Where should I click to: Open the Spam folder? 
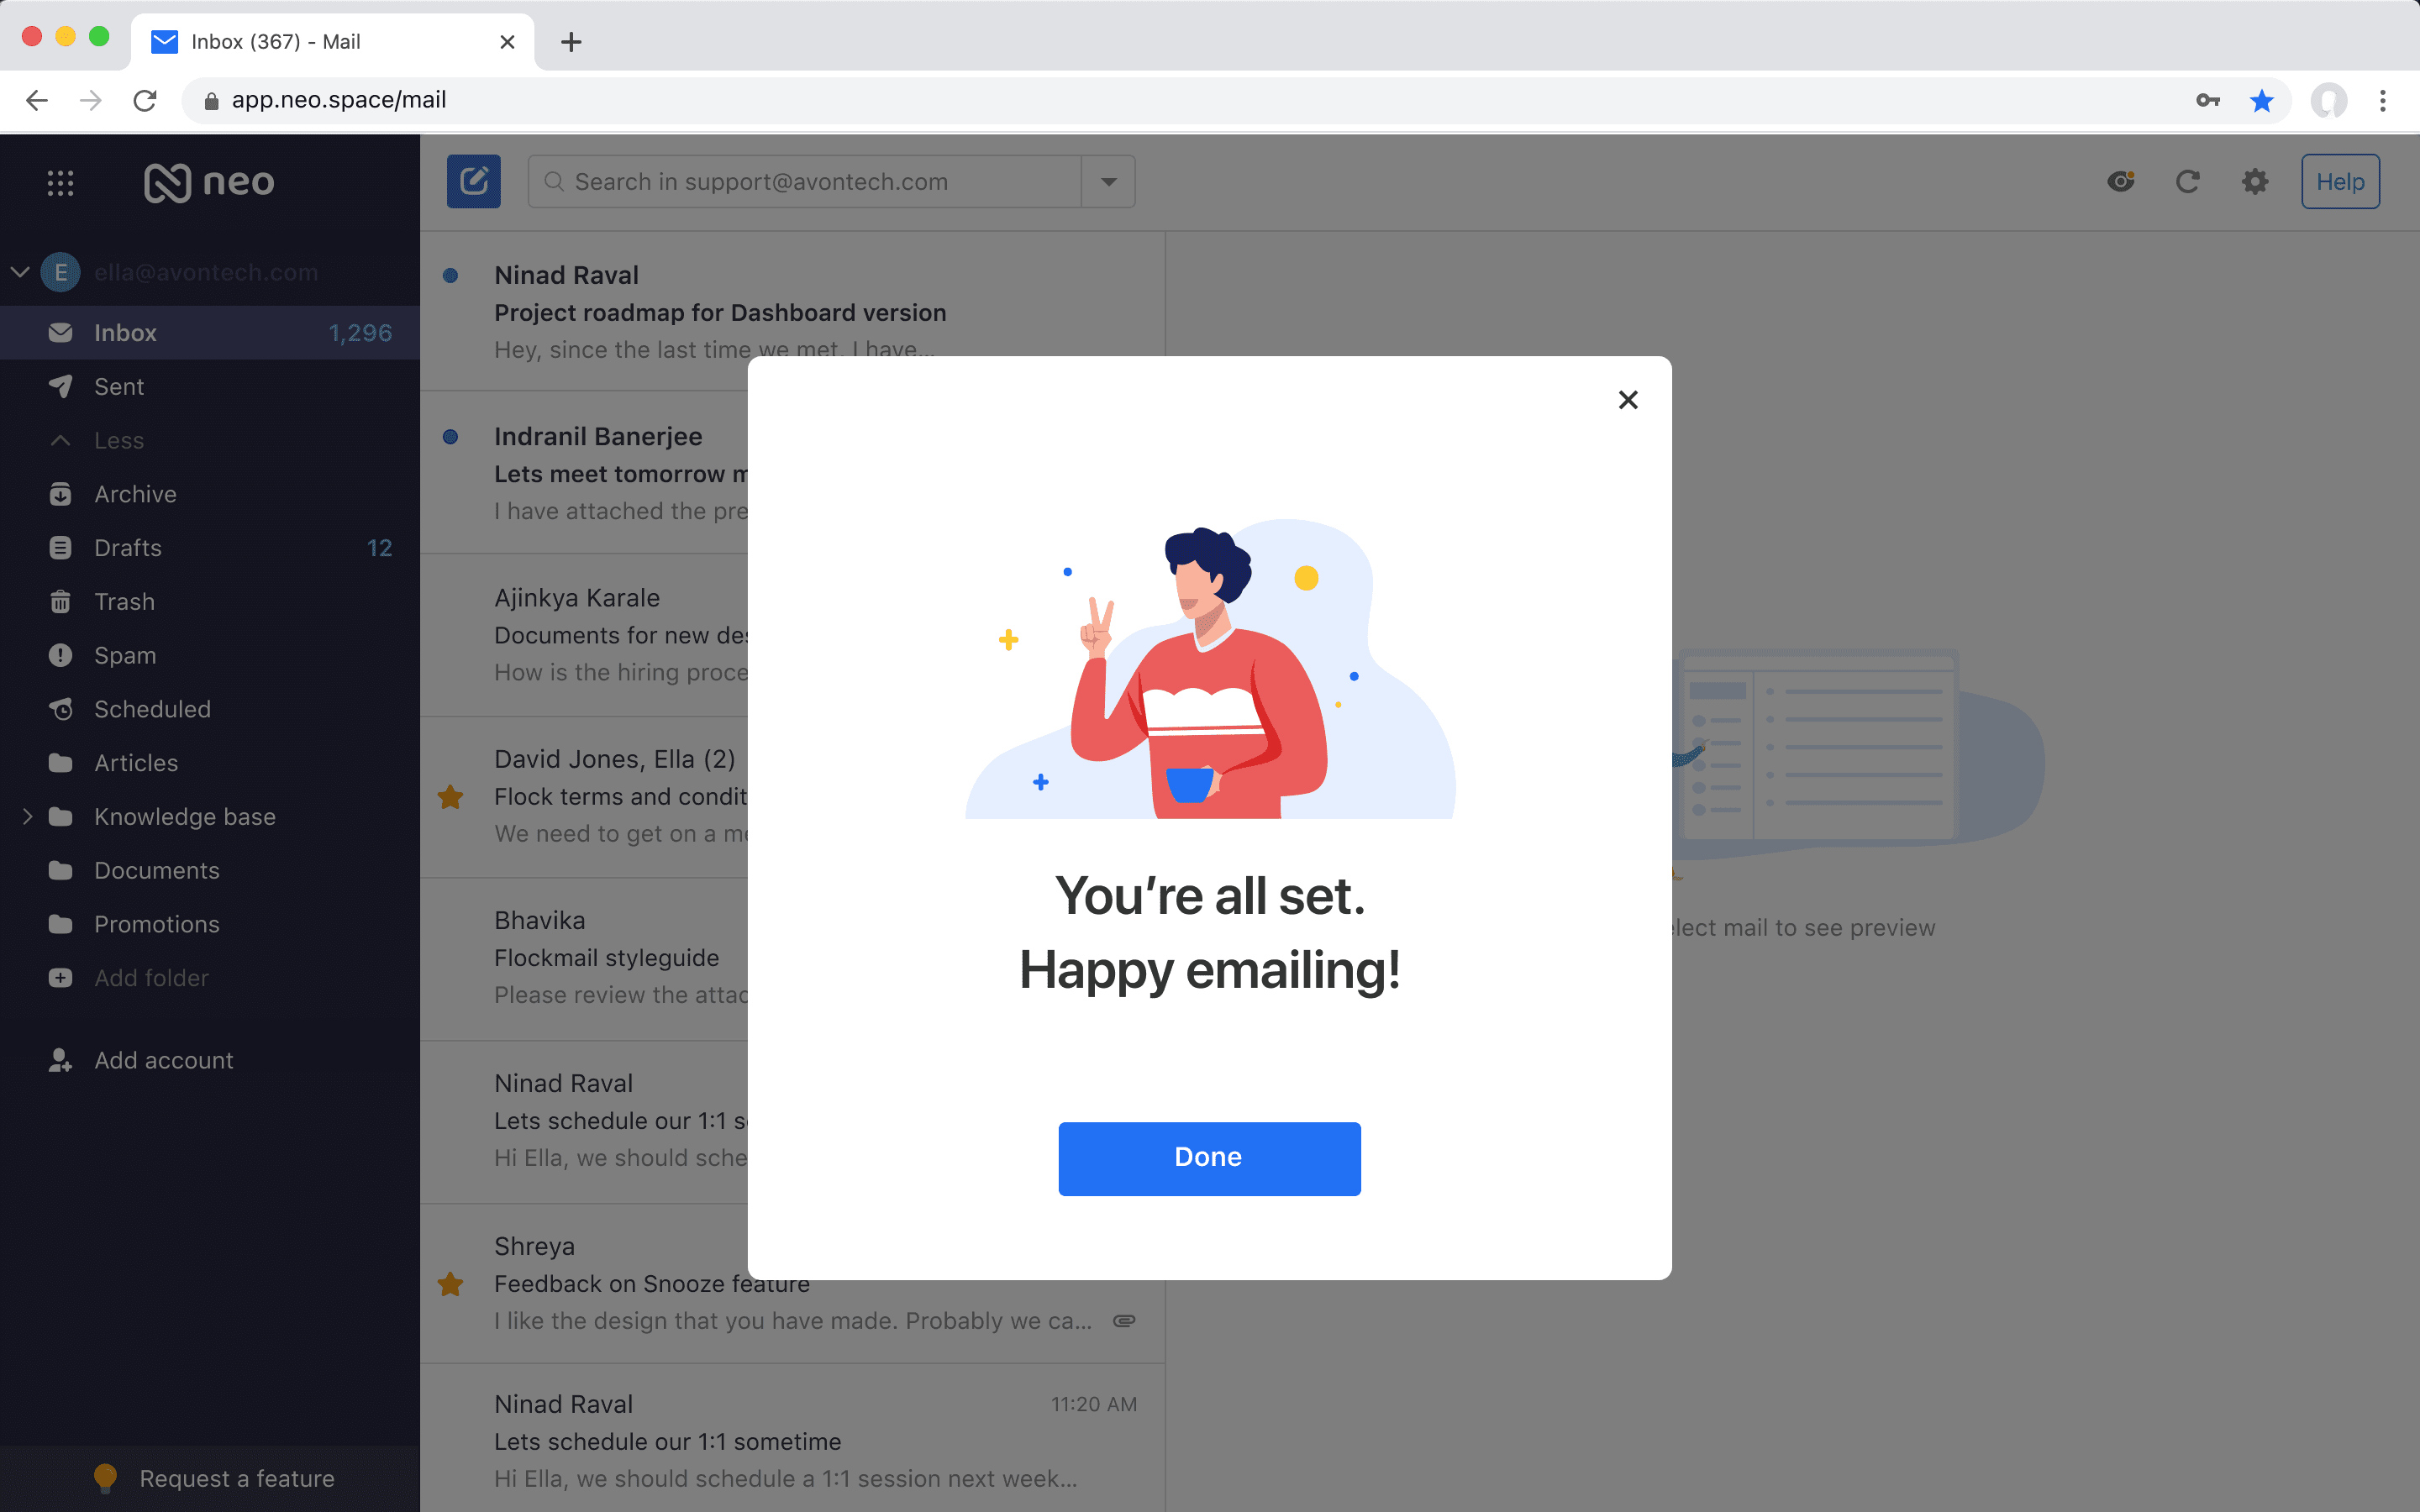click(x=210, y=655)
